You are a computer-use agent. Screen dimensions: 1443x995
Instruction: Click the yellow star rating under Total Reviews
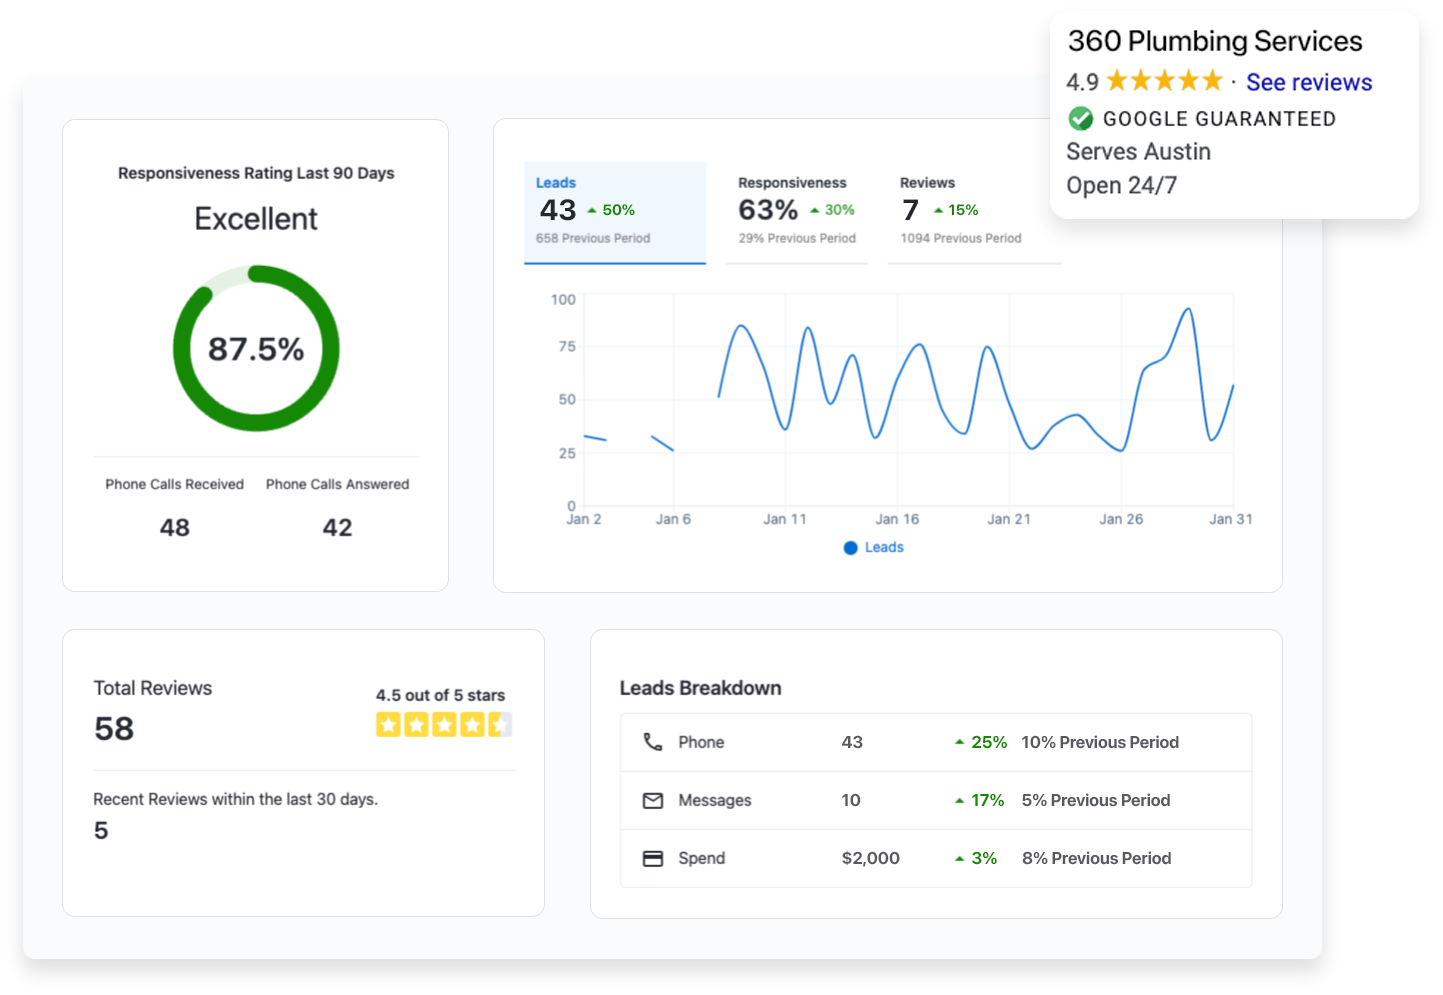[x=443, y=723]
